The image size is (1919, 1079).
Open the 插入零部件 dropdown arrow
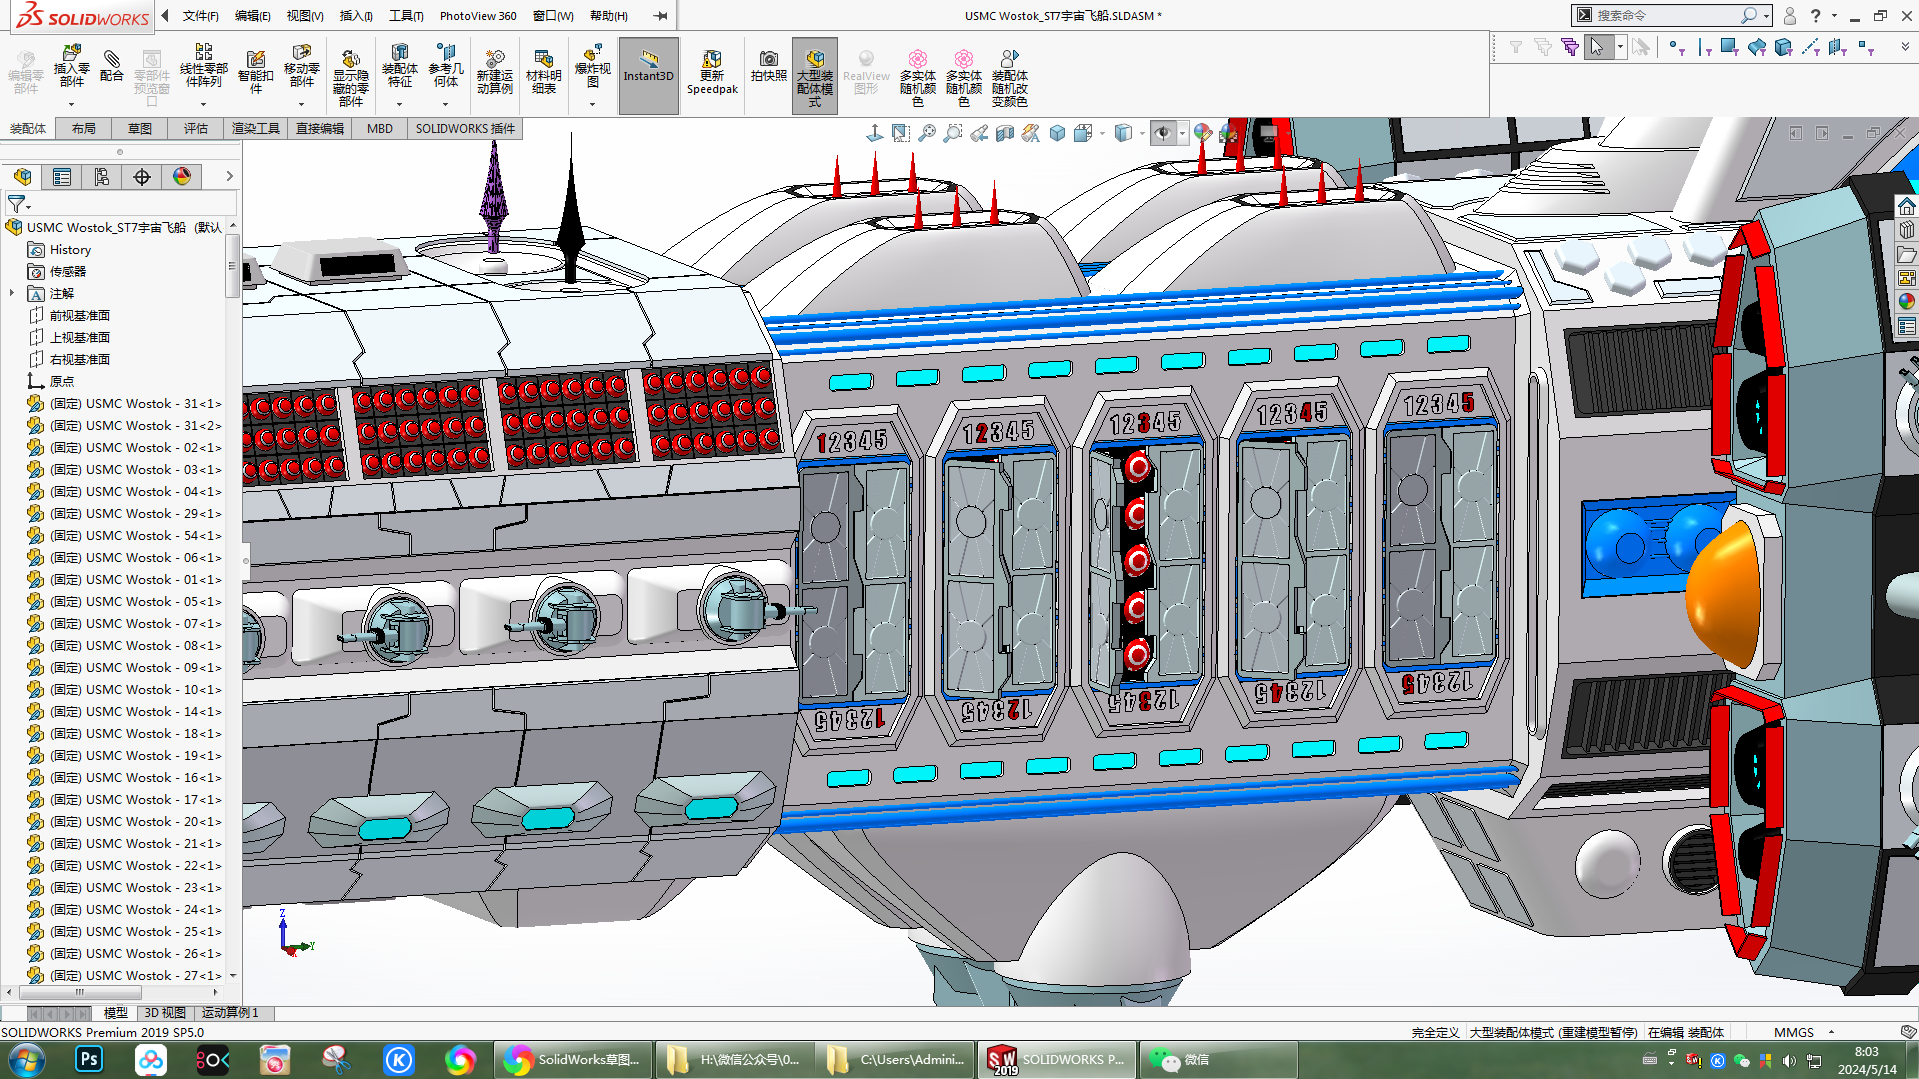coord(71,105)
